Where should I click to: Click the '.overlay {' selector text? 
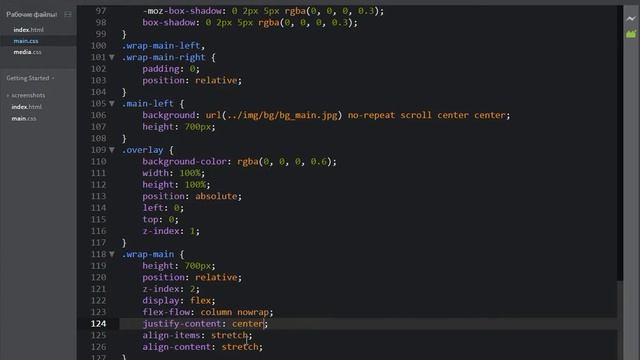[147, 150]
